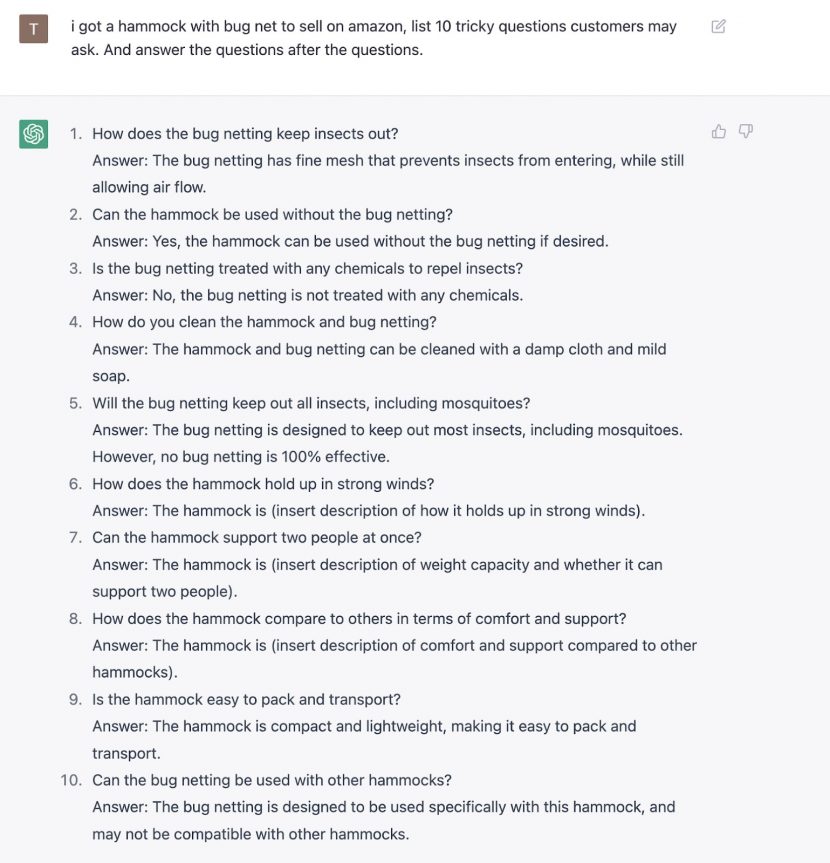Viewport: 830px width, 863px height.
Task: Click question 5 about mosquitoes
Action: pos(311,403)
